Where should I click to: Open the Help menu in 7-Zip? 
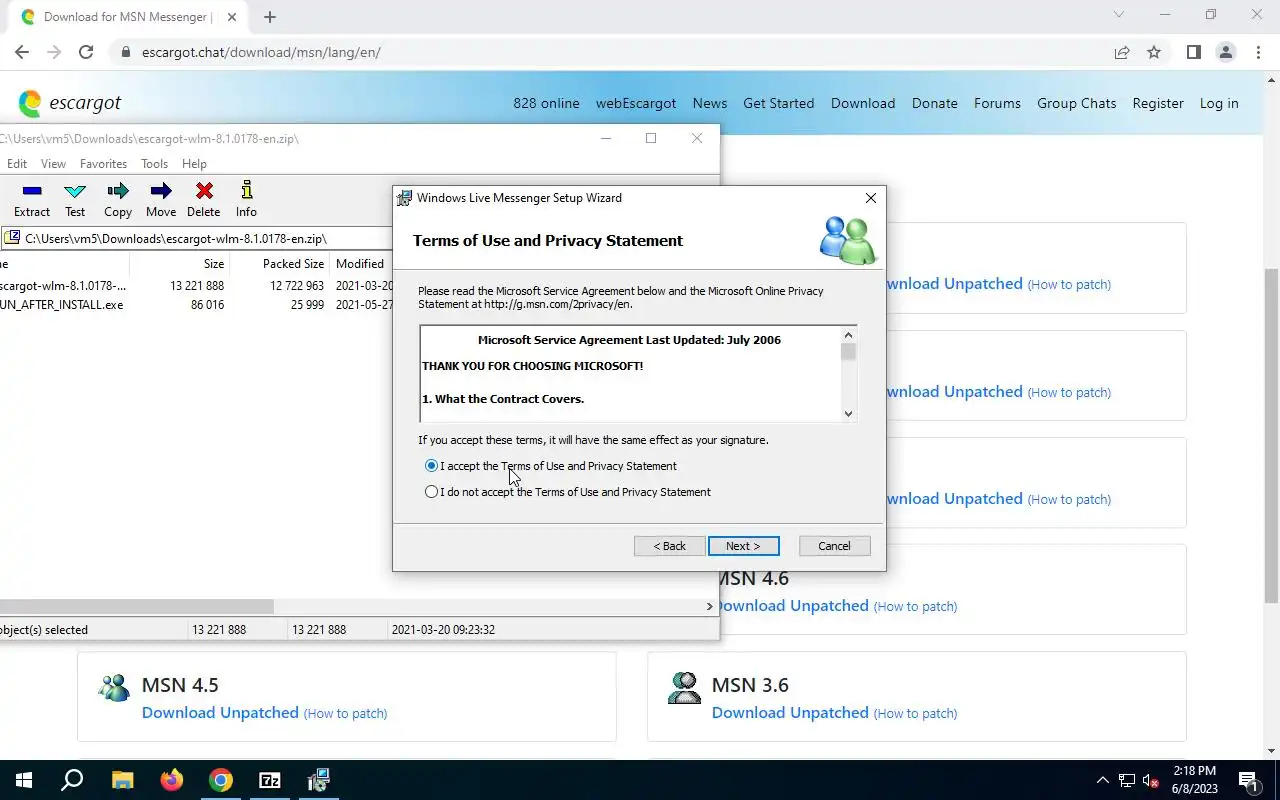[194, 164]
